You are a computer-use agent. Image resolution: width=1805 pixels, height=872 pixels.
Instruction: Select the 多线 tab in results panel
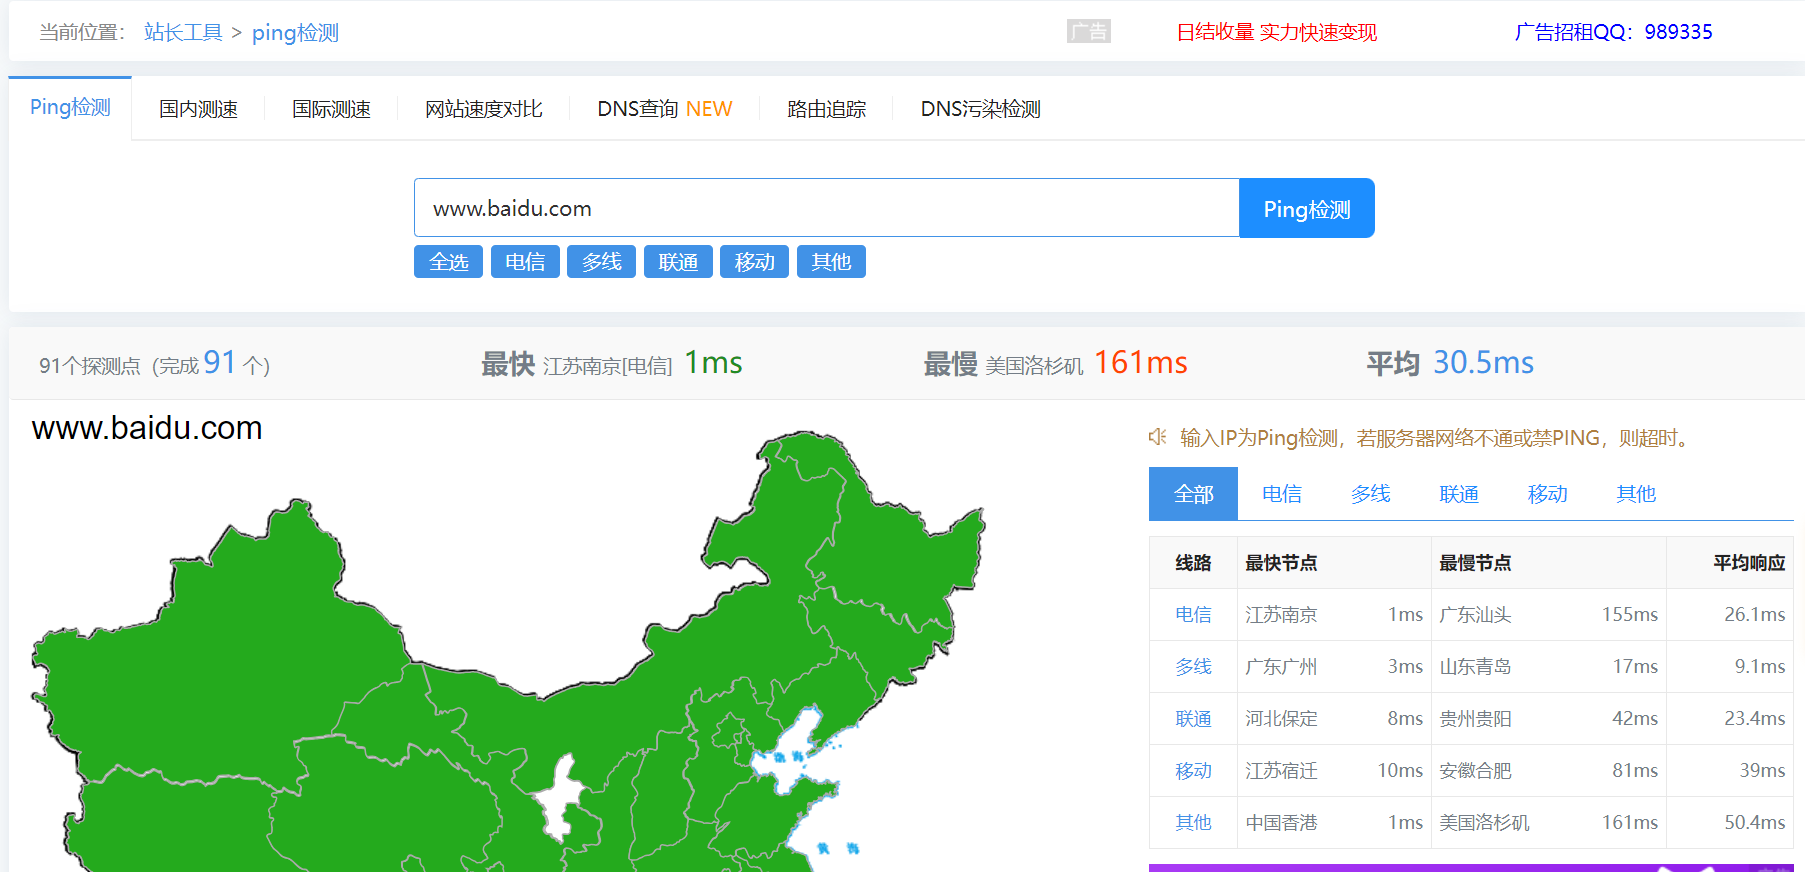(1370, 494)
